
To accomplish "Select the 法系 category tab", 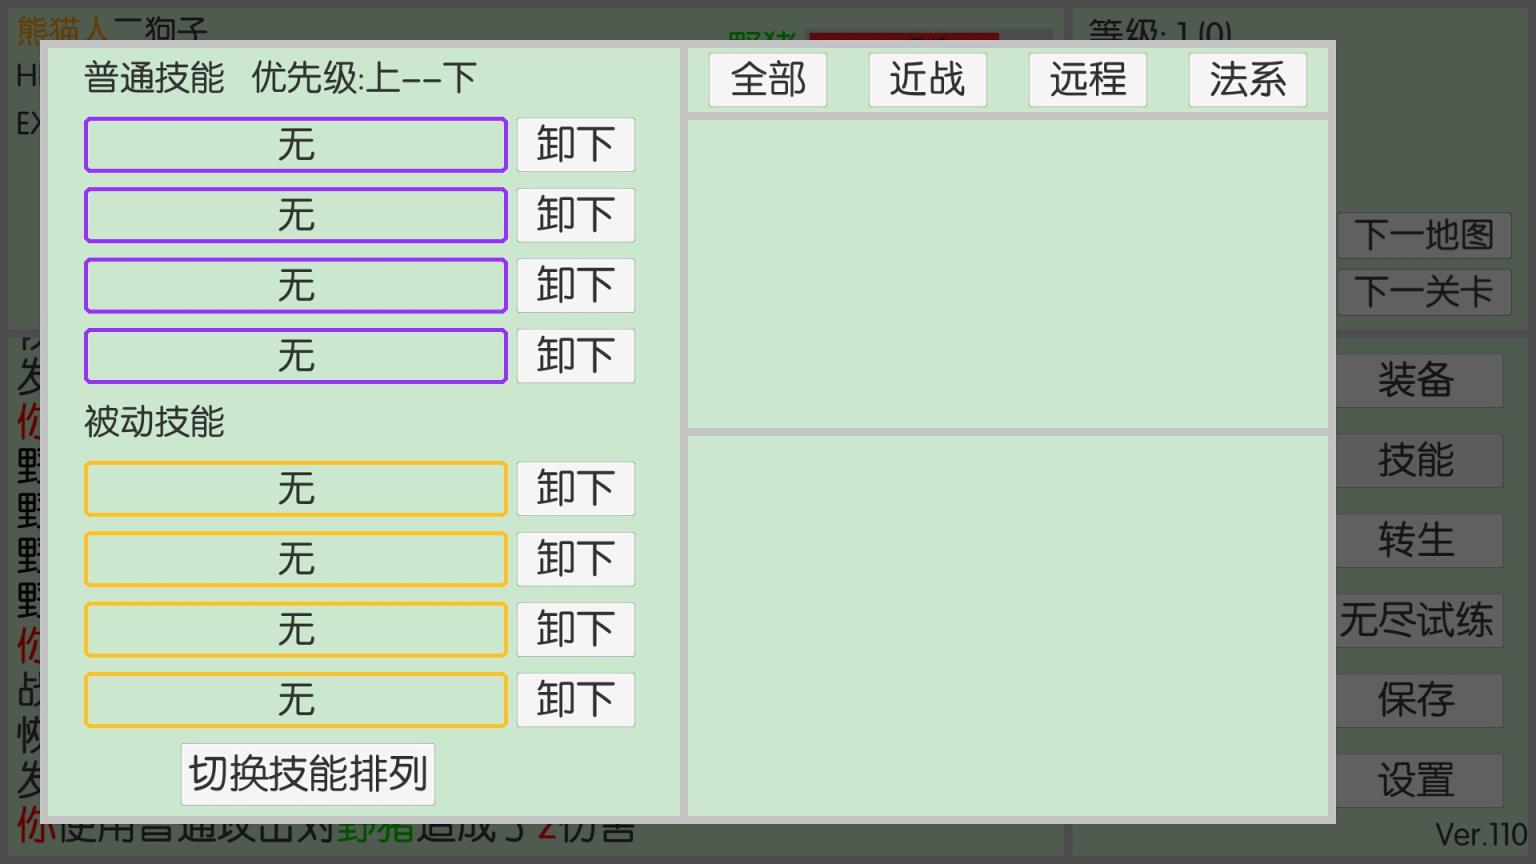I will (x=1246, y=79).
